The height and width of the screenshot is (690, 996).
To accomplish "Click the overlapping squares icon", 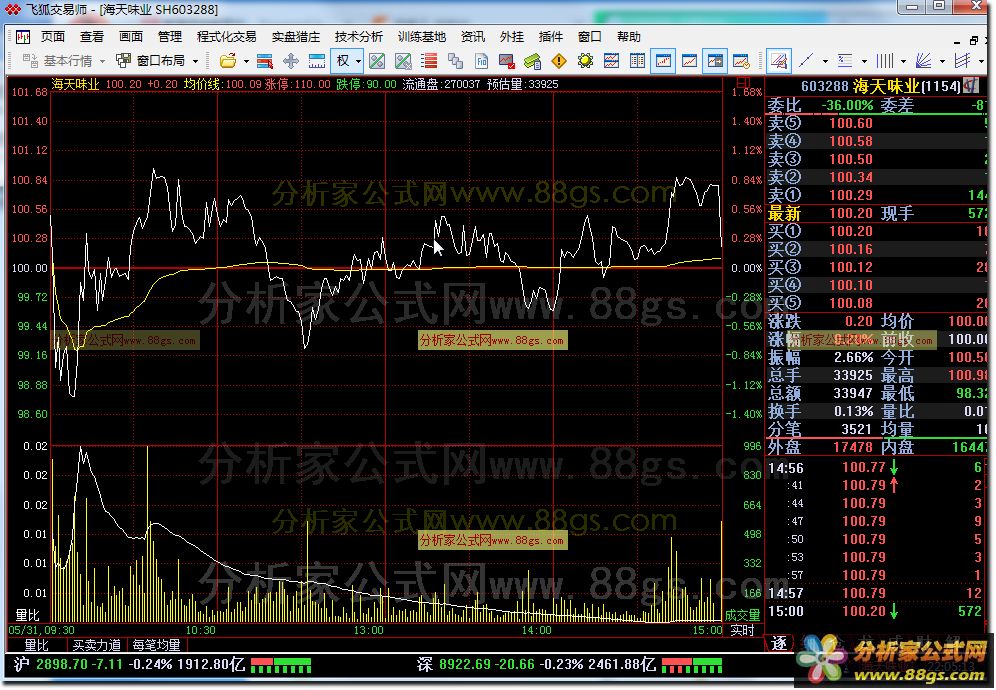I will click(x=455, y=61).
